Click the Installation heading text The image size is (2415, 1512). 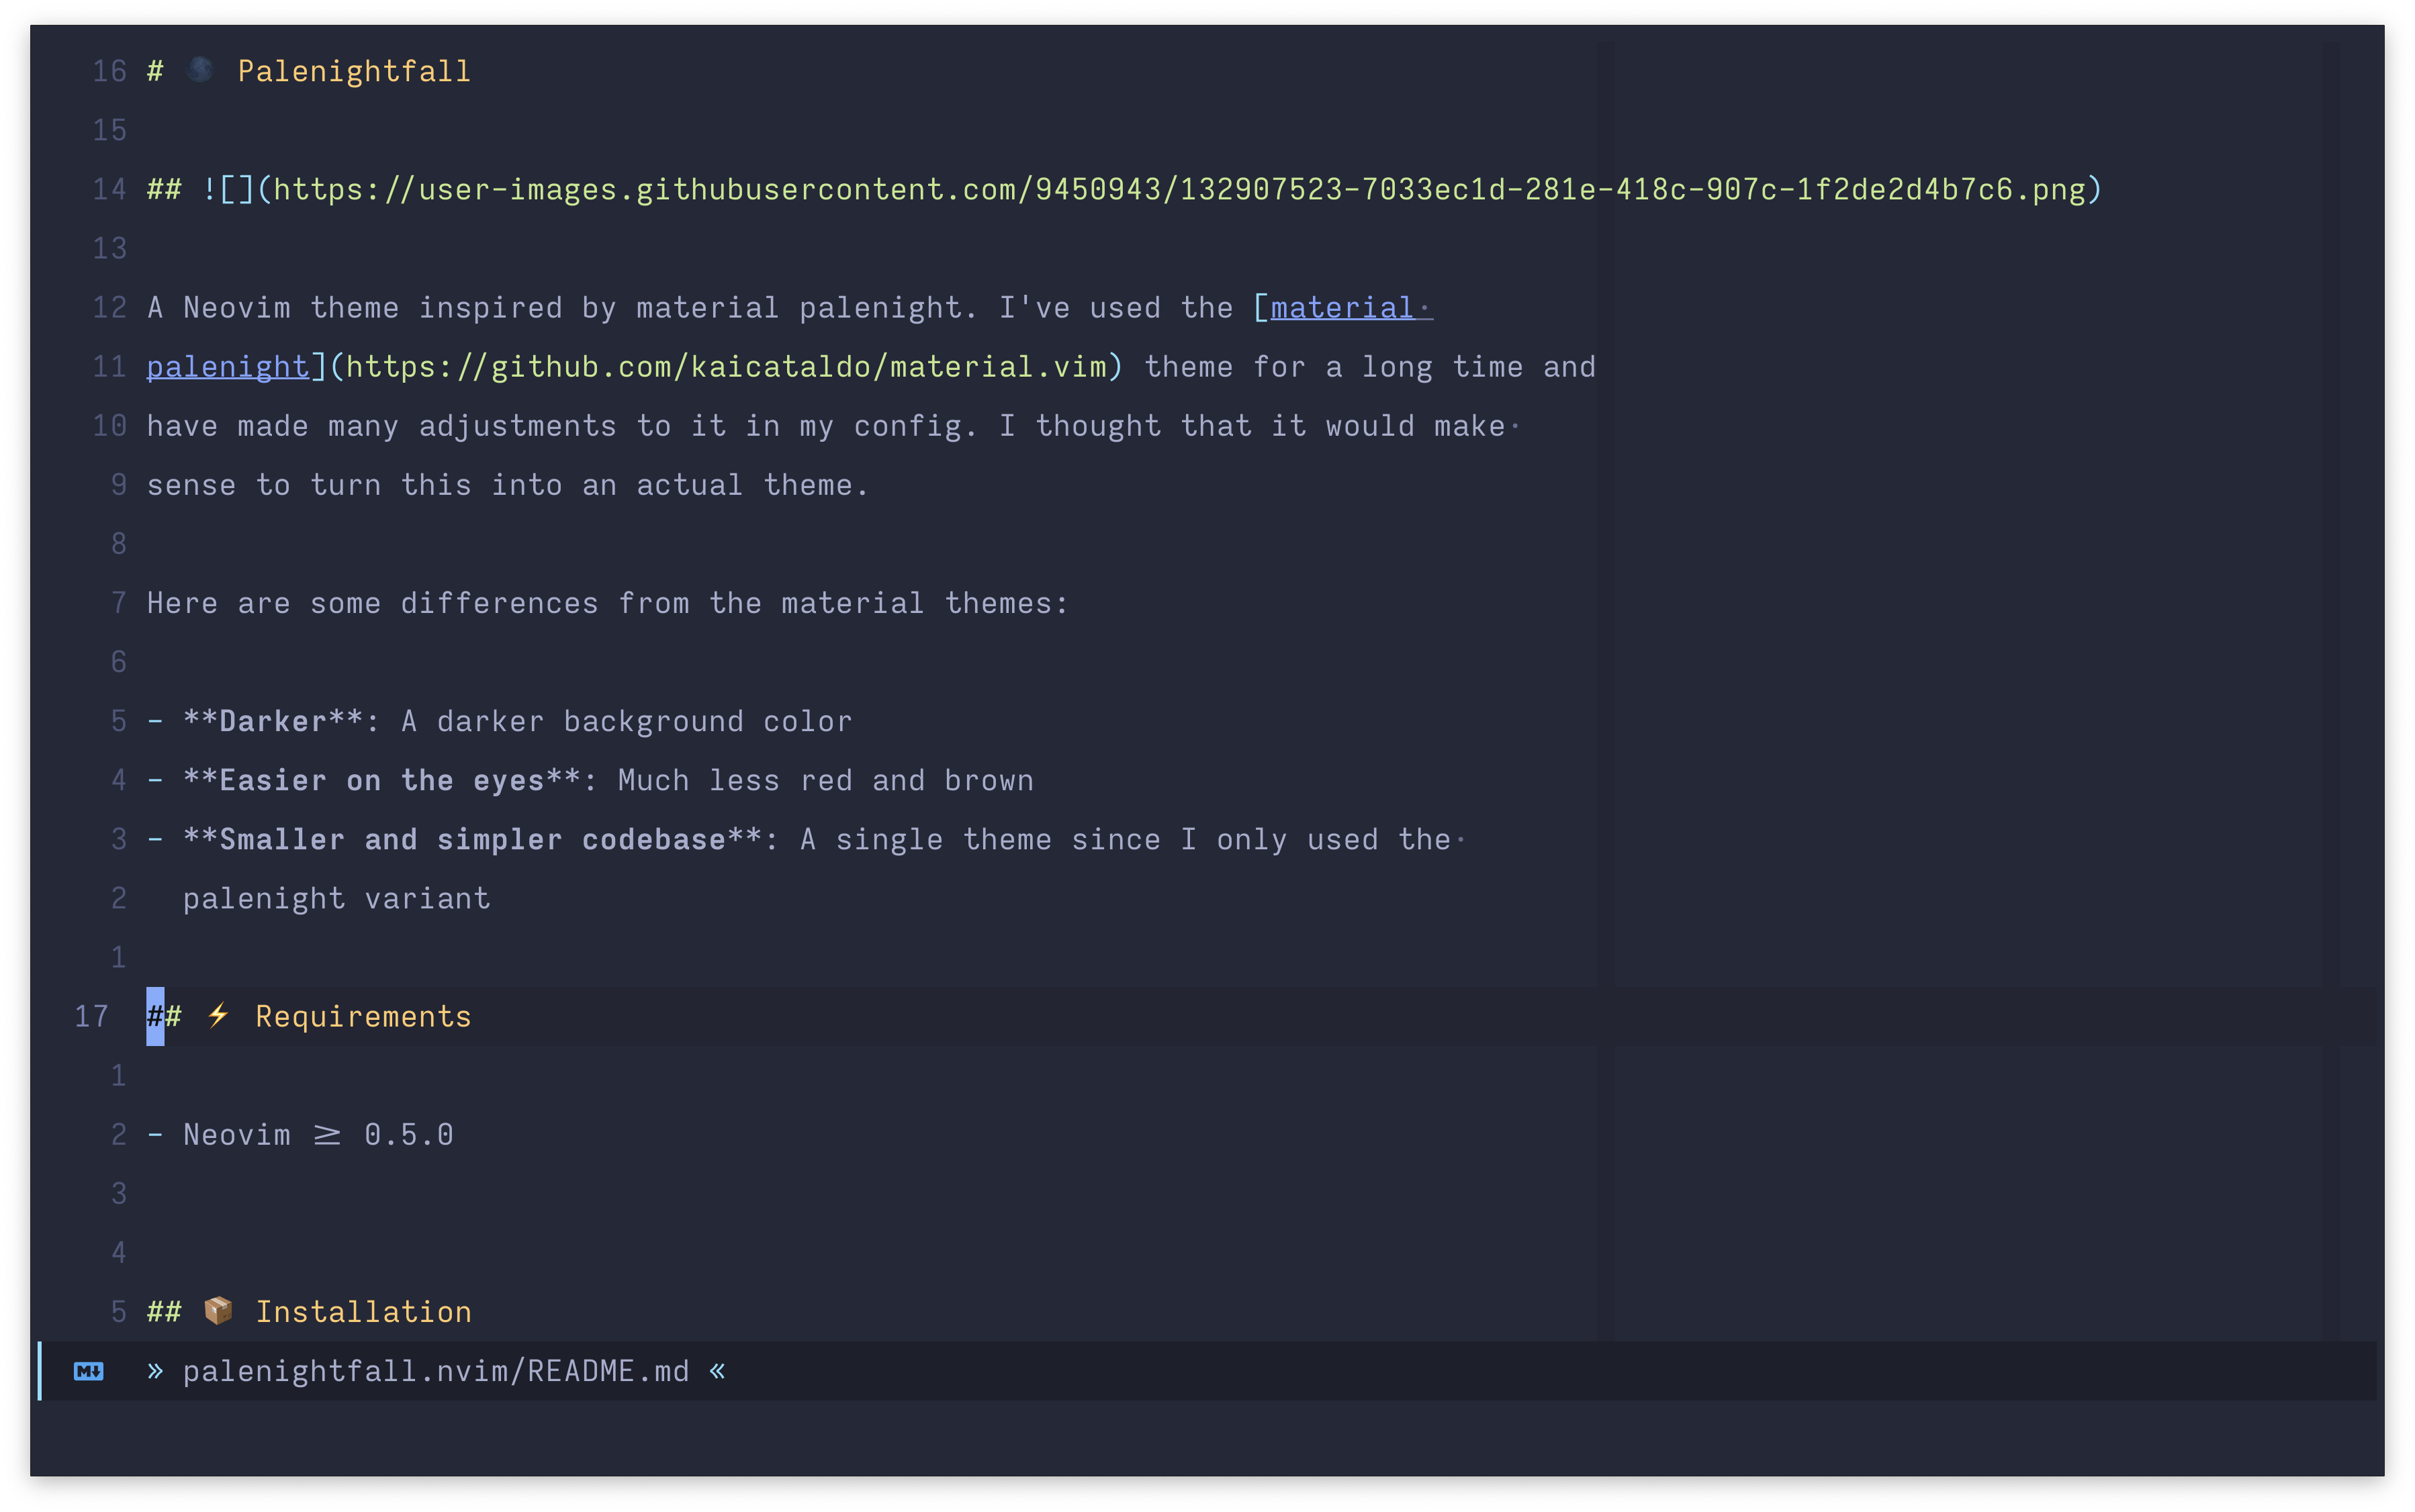pos(363,1312)
